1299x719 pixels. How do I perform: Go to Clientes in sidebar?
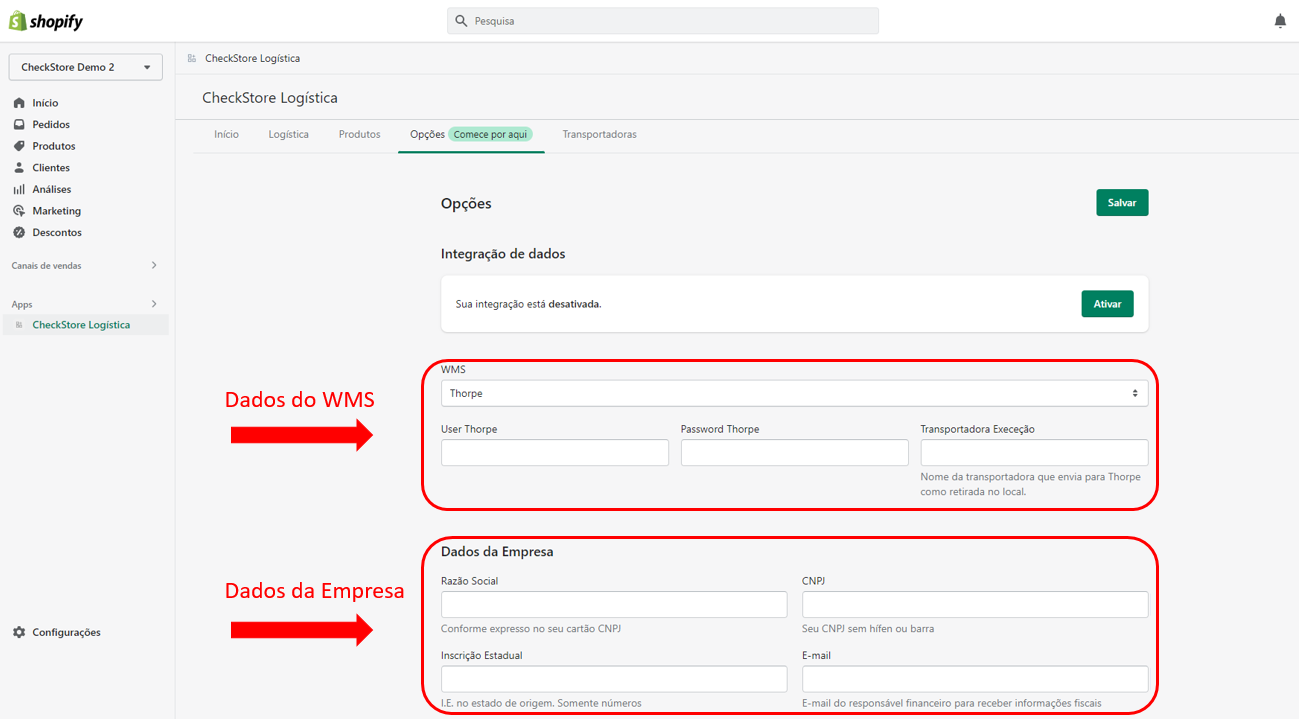click(50, 168)
